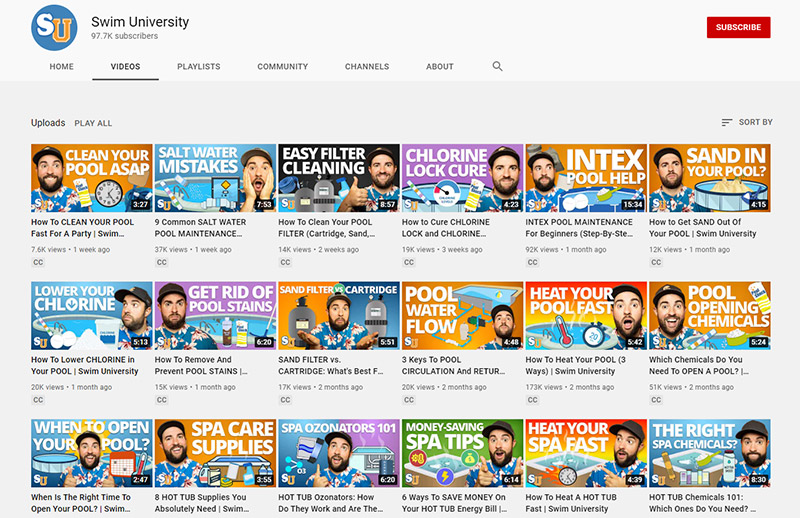The width and height of the screenshot is (800, 518).
Task: Open title How To Remove And Prevent POOL STAINS
Action: click(201, 365)
